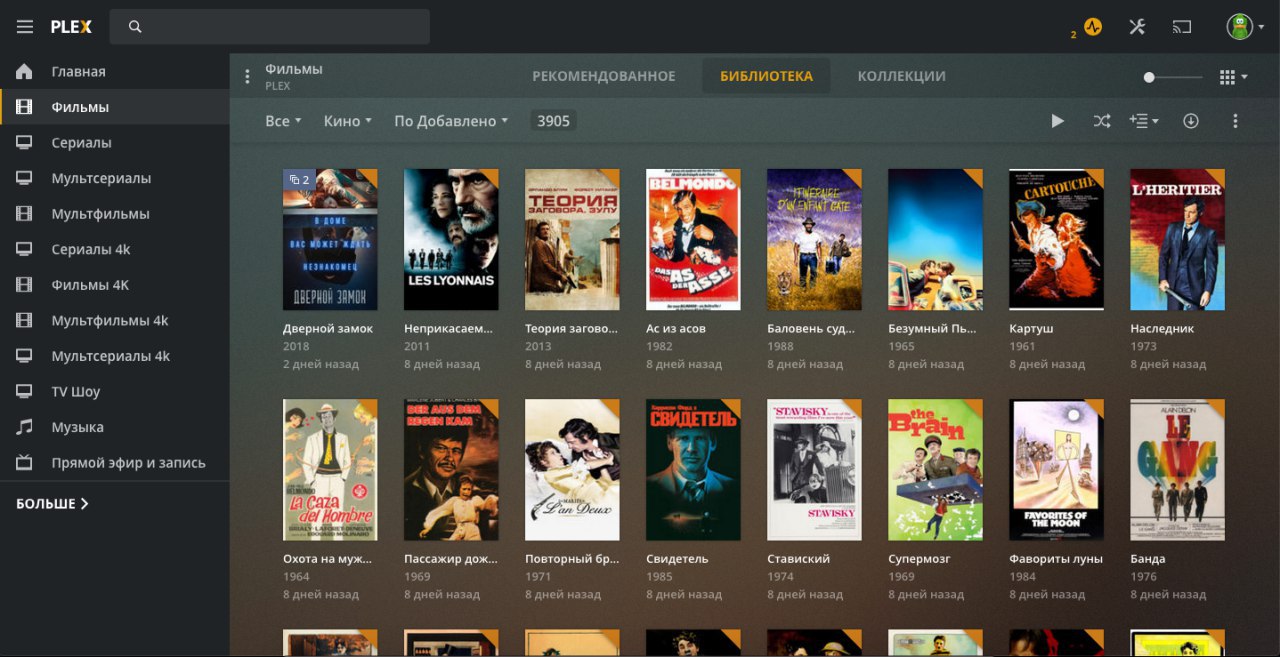1280x657 pixels.
Task: Click the cast to device icon
Action: click(x=1182, y=27)
